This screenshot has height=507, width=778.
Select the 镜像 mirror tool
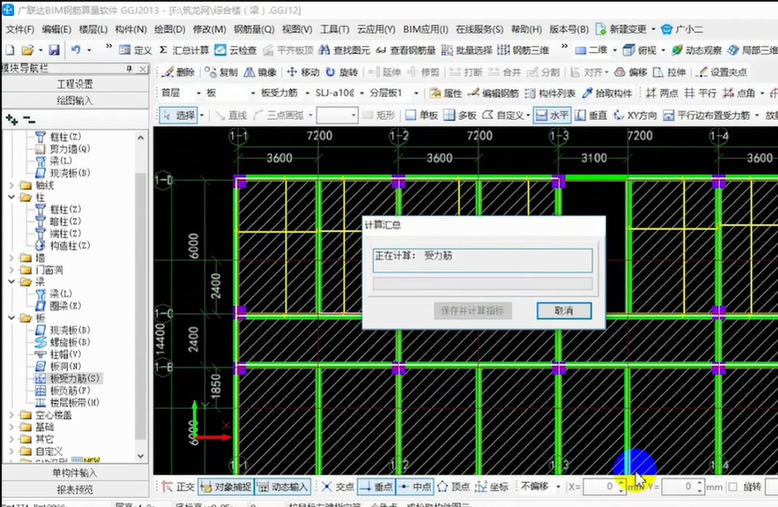[x=260, y=72]
